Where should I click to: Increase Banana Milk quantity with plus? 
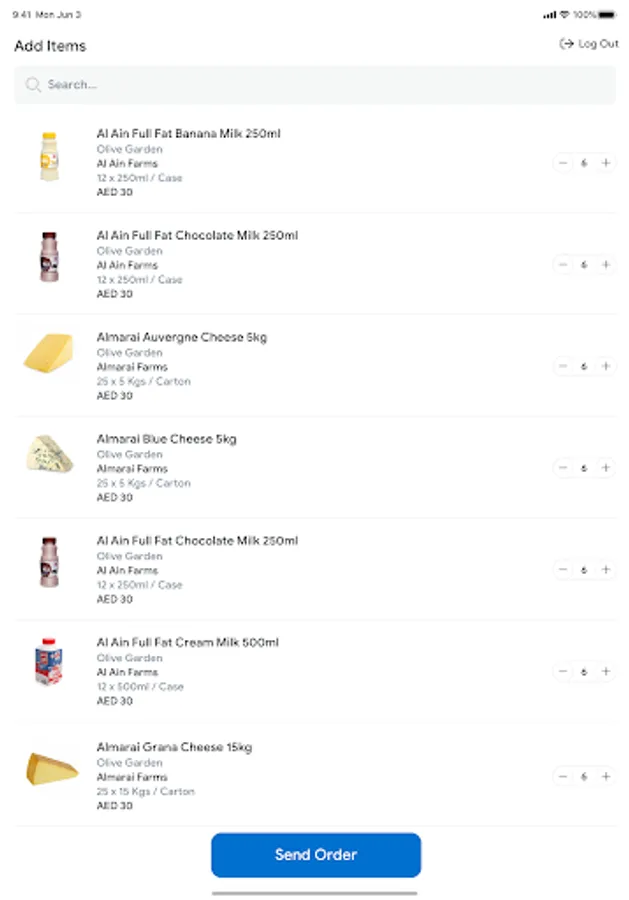point(605,163)
